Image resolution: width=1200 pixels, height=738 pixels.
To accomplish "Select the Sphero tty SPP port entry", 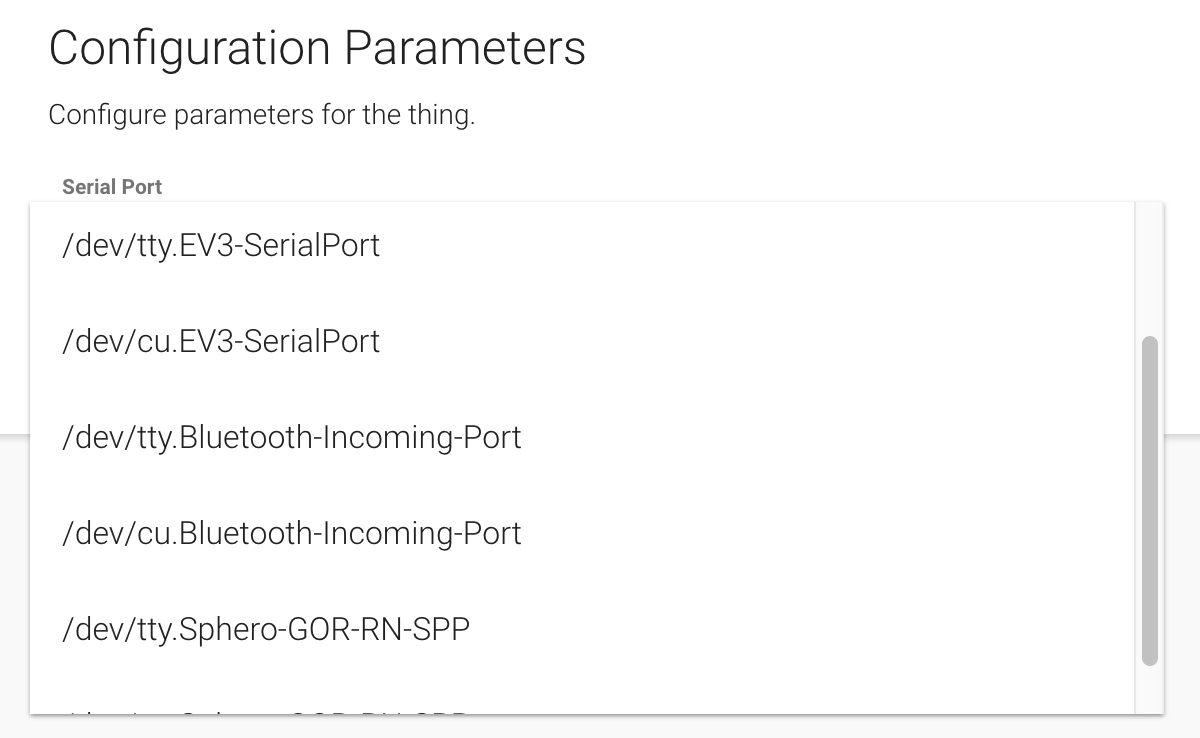I will [x=265, y=630].
